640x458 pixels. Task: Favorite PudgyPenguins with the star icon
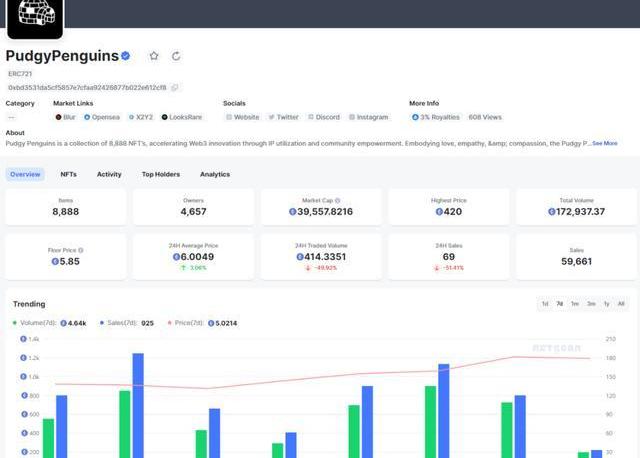(154, 56)
